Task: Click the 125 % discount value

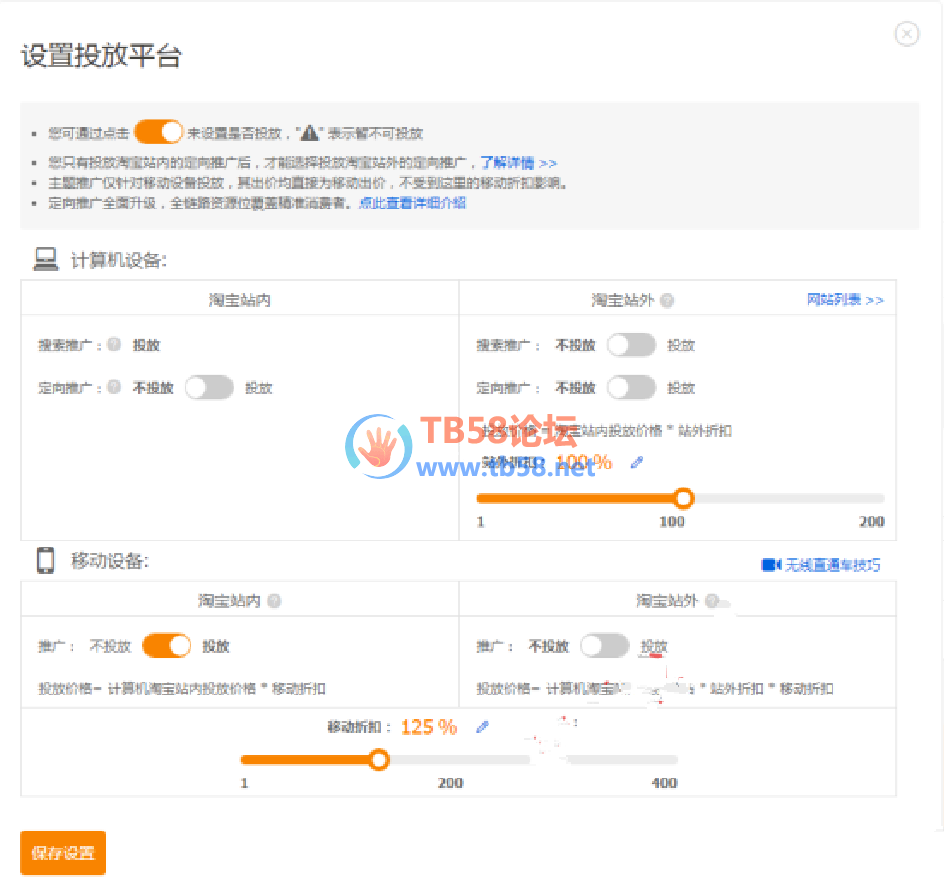Action: click(429, 727)
